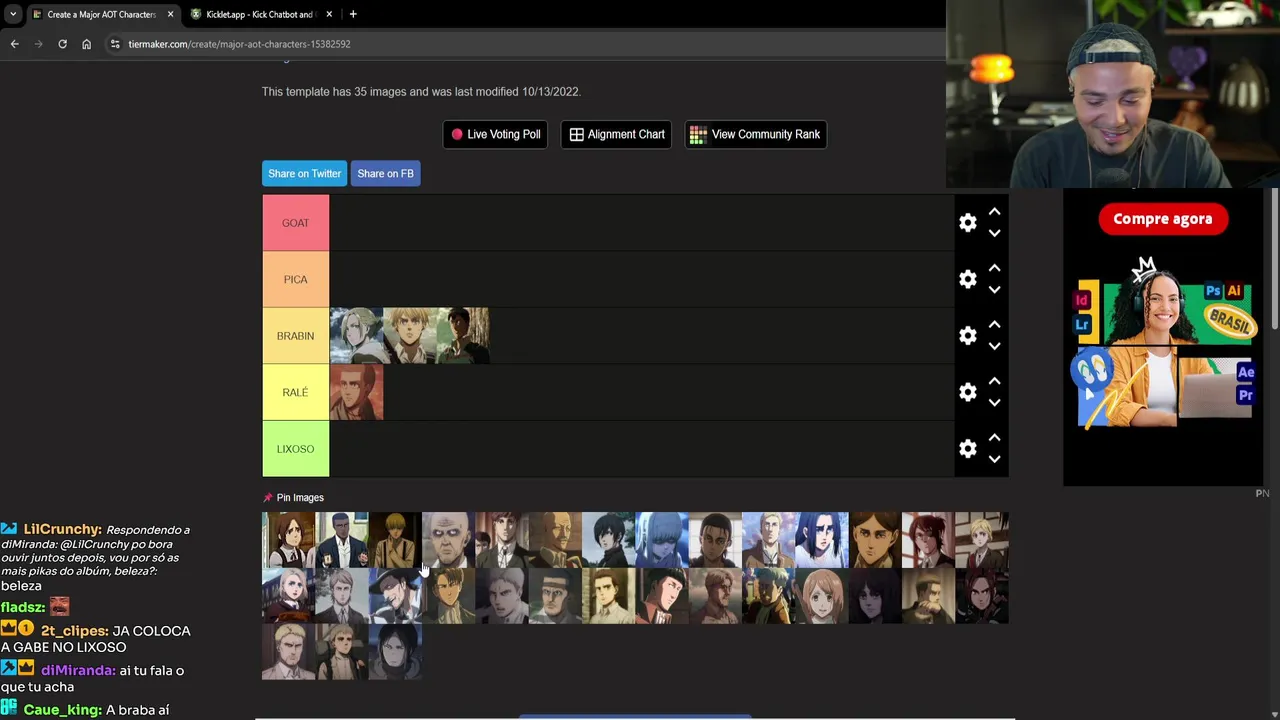Close the Kicklet.app tab
The width and height of the screenshot is (1280, 720).
click(329, 14)
